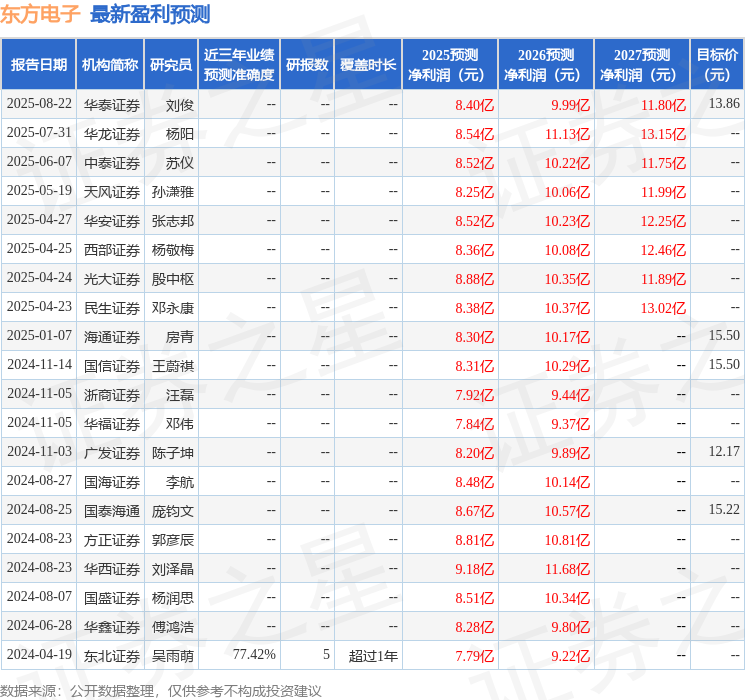The height and width of the screenshot is (700, 745).
Task: Click coverage duration 超过1年
Action: (373, 656)
